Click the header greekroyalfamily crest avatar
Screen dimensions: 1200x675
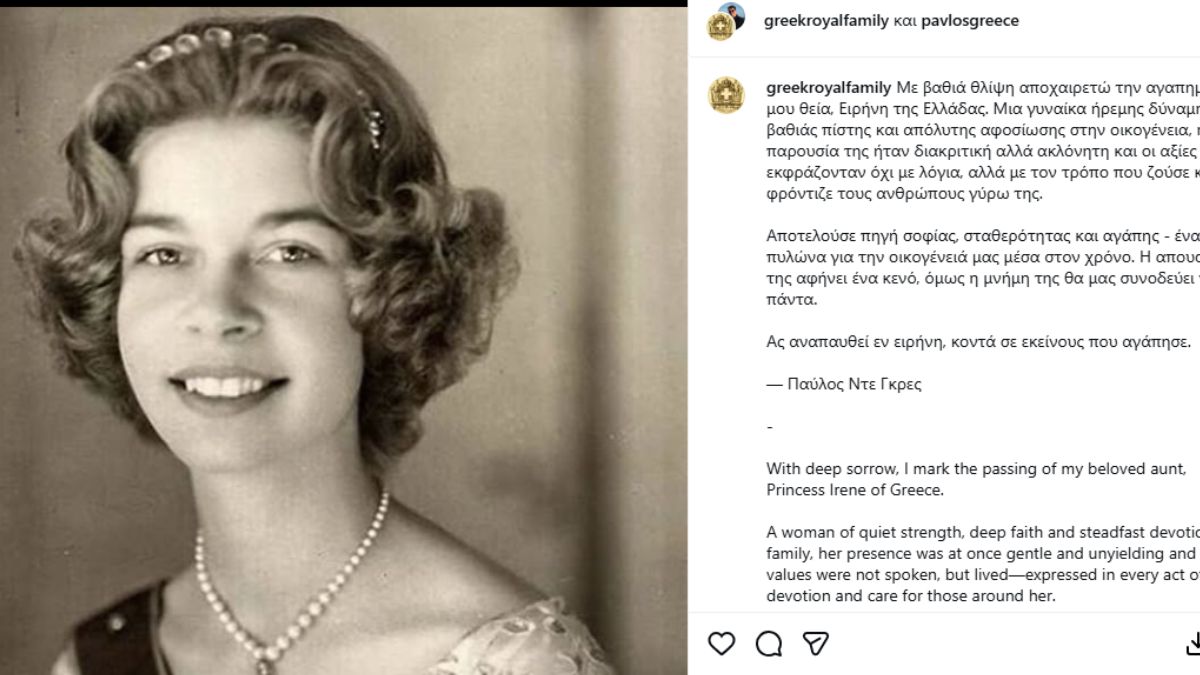coord(720,27)
